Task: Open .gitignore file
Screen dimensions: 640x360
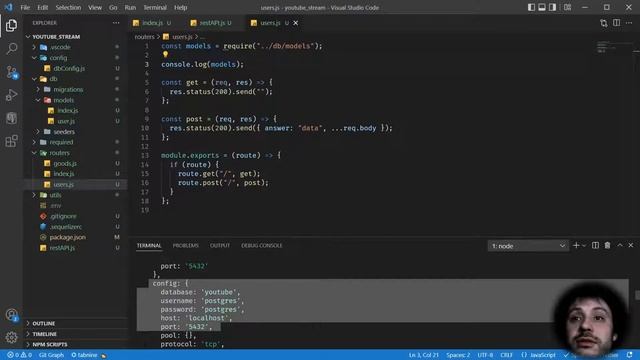Action: [x=63, y=216]
